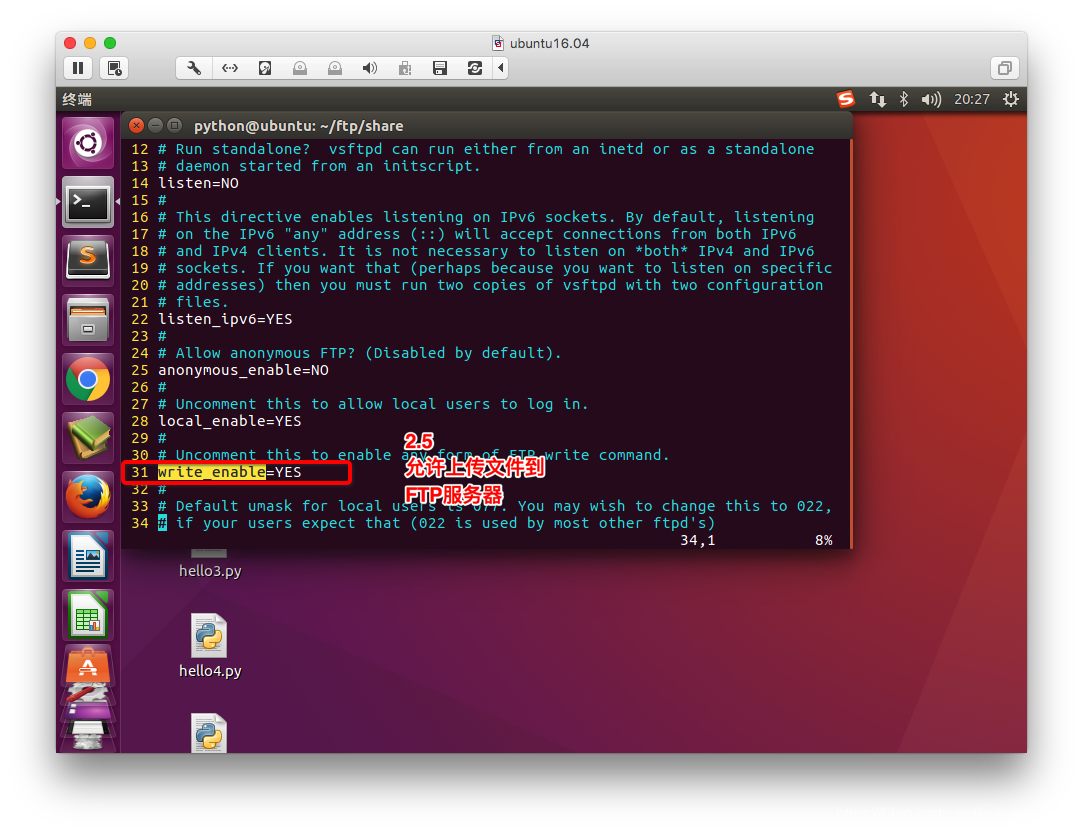Viewport: 1083px width, 833px height.
Task: Click the network adapter arrows icon
Action: point(230,68)
